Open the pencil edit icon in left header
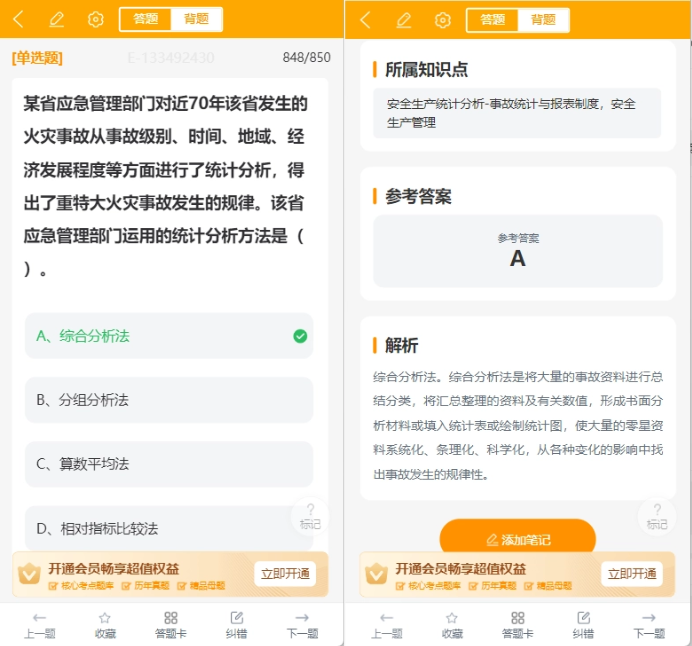Image resolution: width=692 pixels, height=646 pixels. click(56, 19)
